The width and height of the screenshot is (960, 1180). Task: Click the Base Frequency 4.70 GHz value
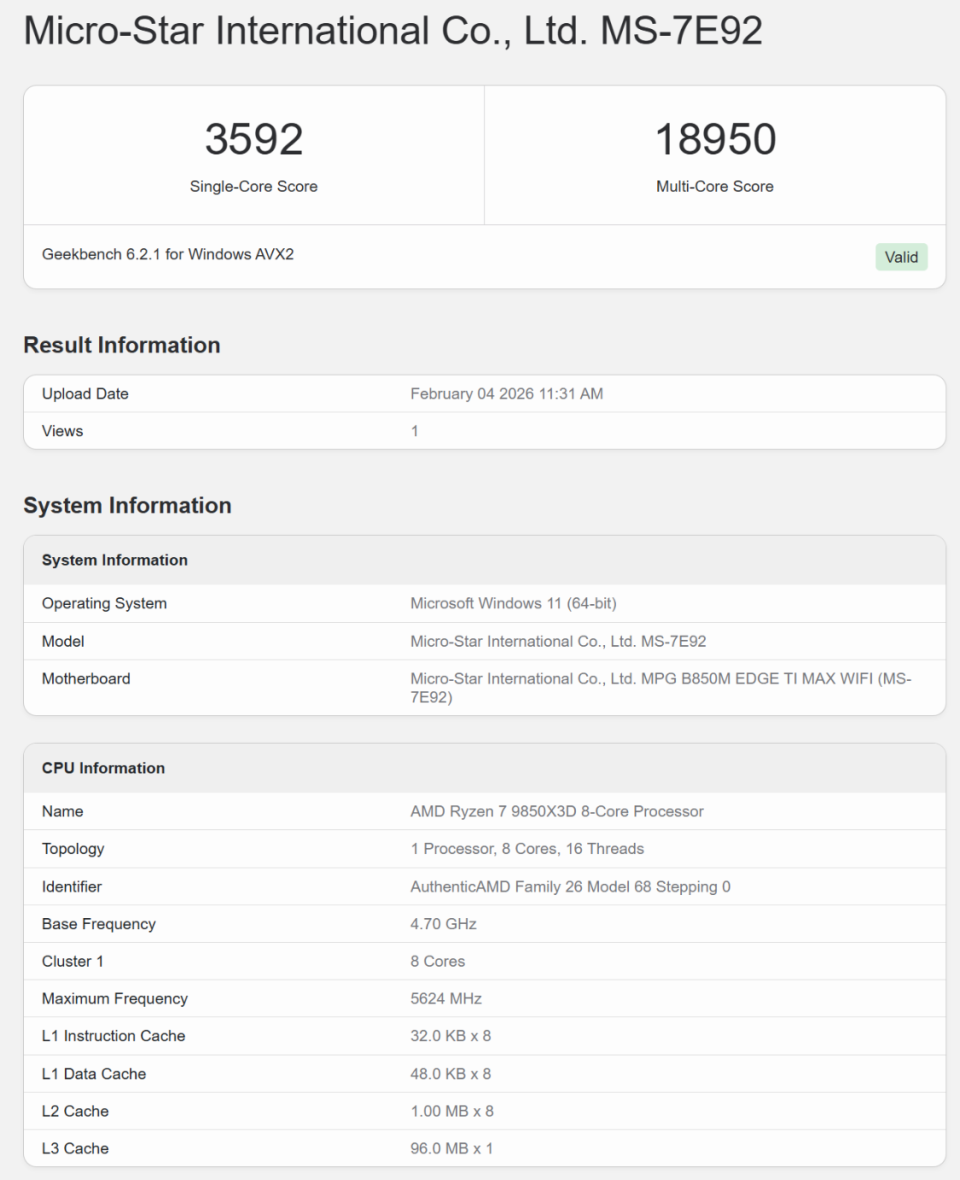pyautogui.click(x=443, y=924)
